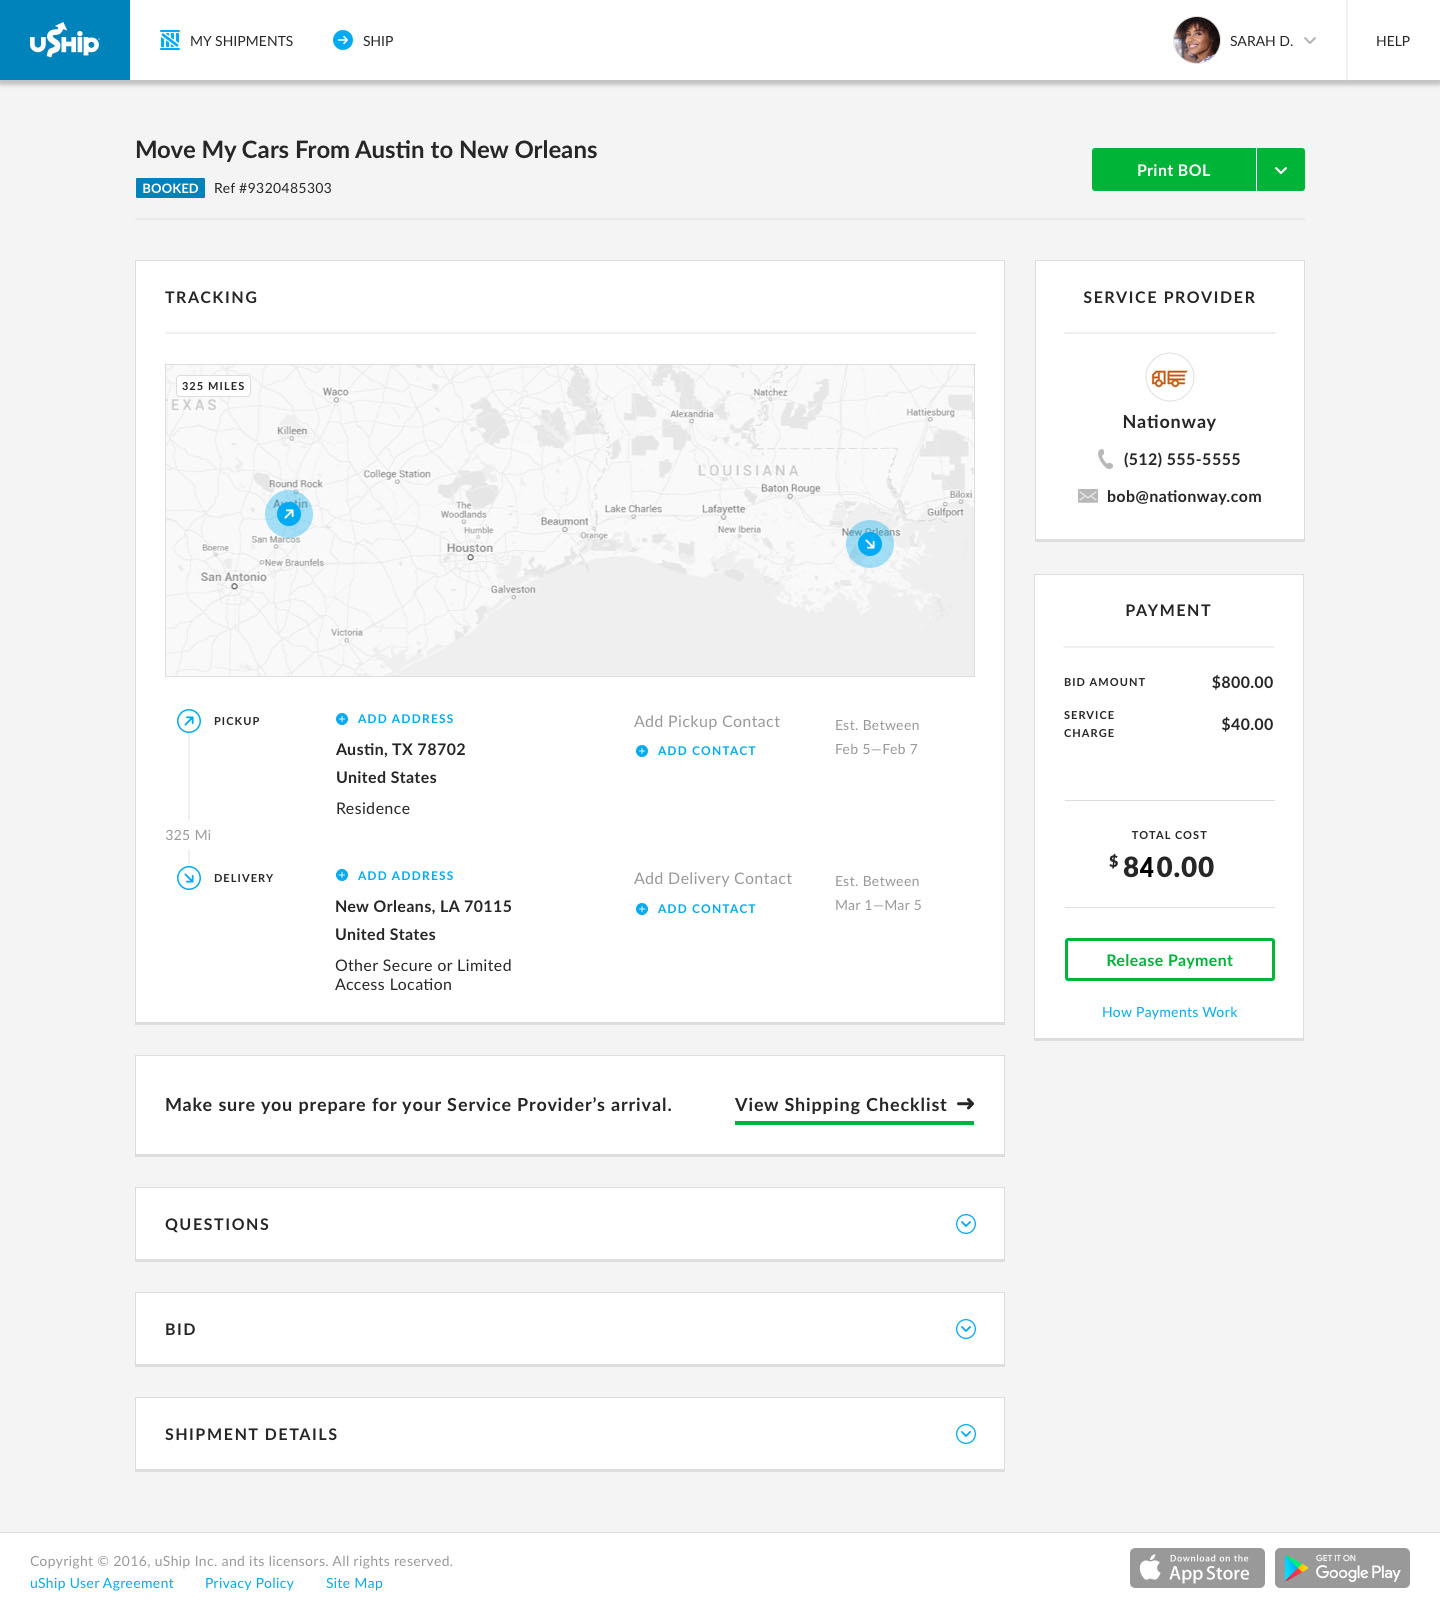Viewport: 1440px width, 1603px height.
Task: Expand the Questions section
Action: (x=965, y=1224)
